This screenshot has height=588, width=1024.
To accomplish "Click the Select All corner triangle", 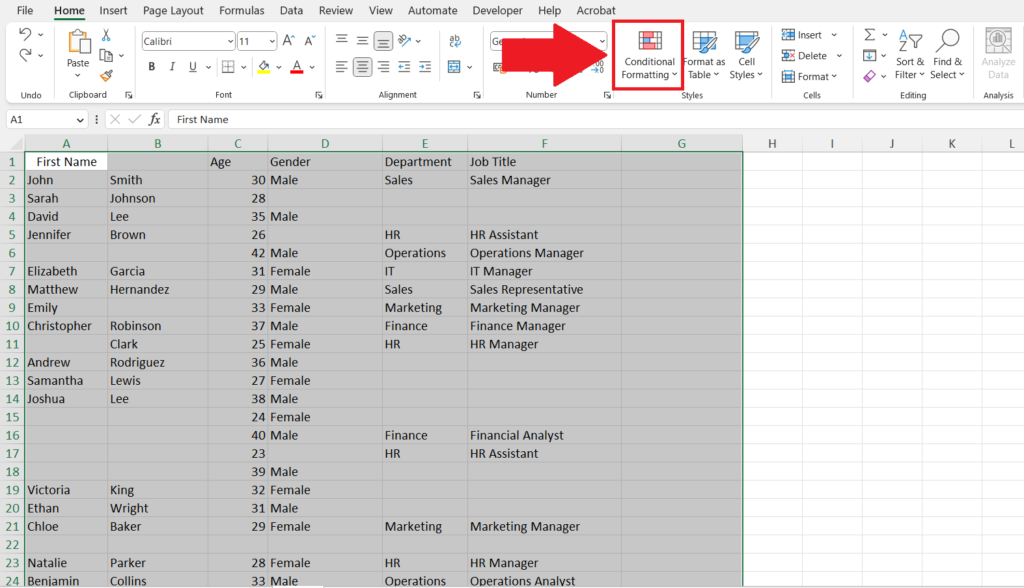I will pos(16,144).
